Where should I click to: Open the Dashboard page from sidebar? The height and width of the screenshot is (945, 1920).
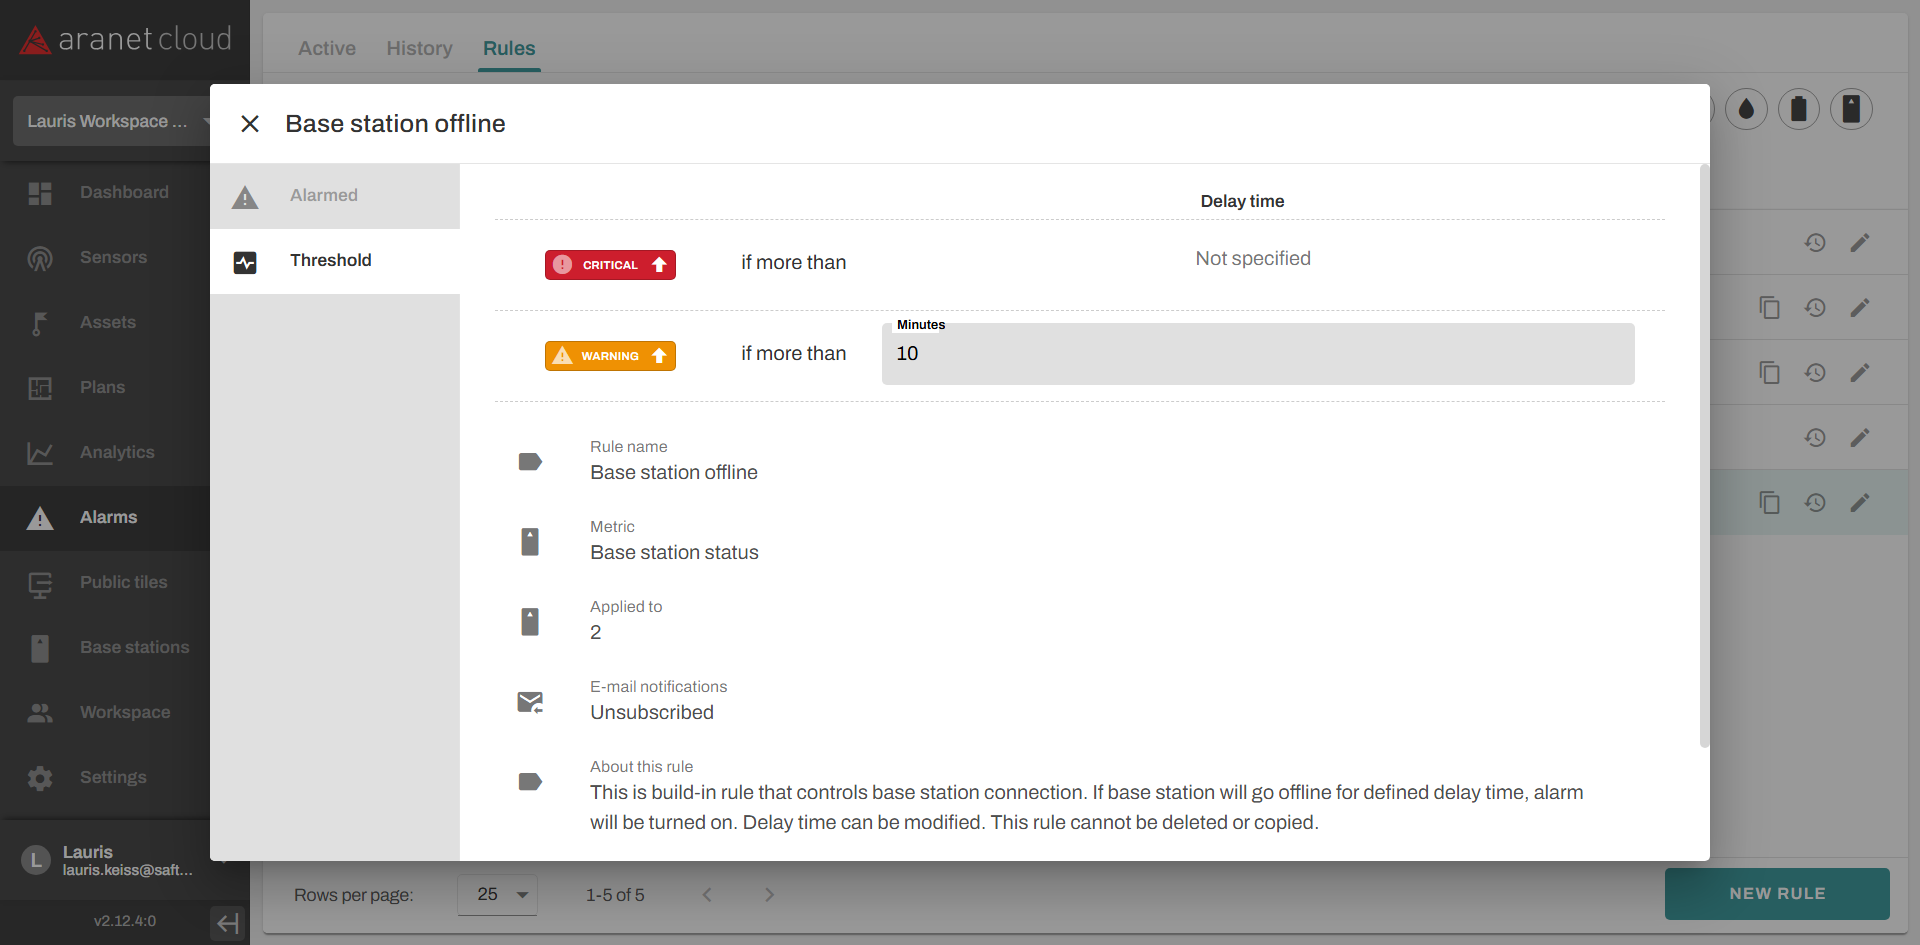(123, 193)
